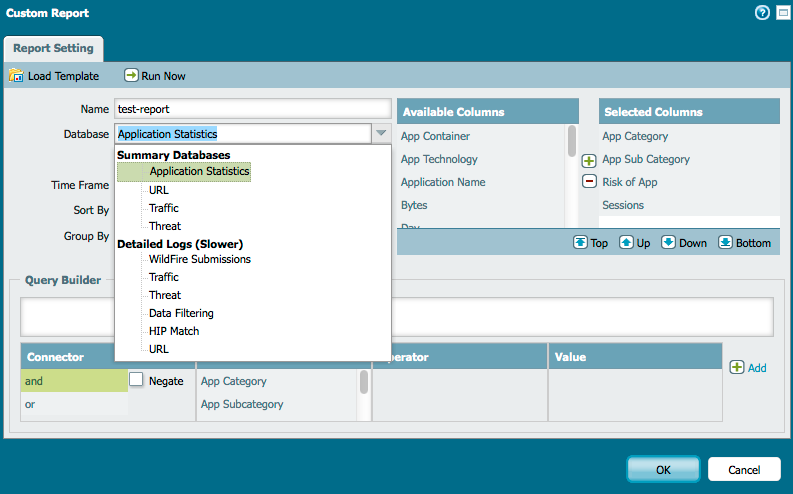Click the Load Template label
The height and width of the screenshot is (494, 793).
coord(63,76)
